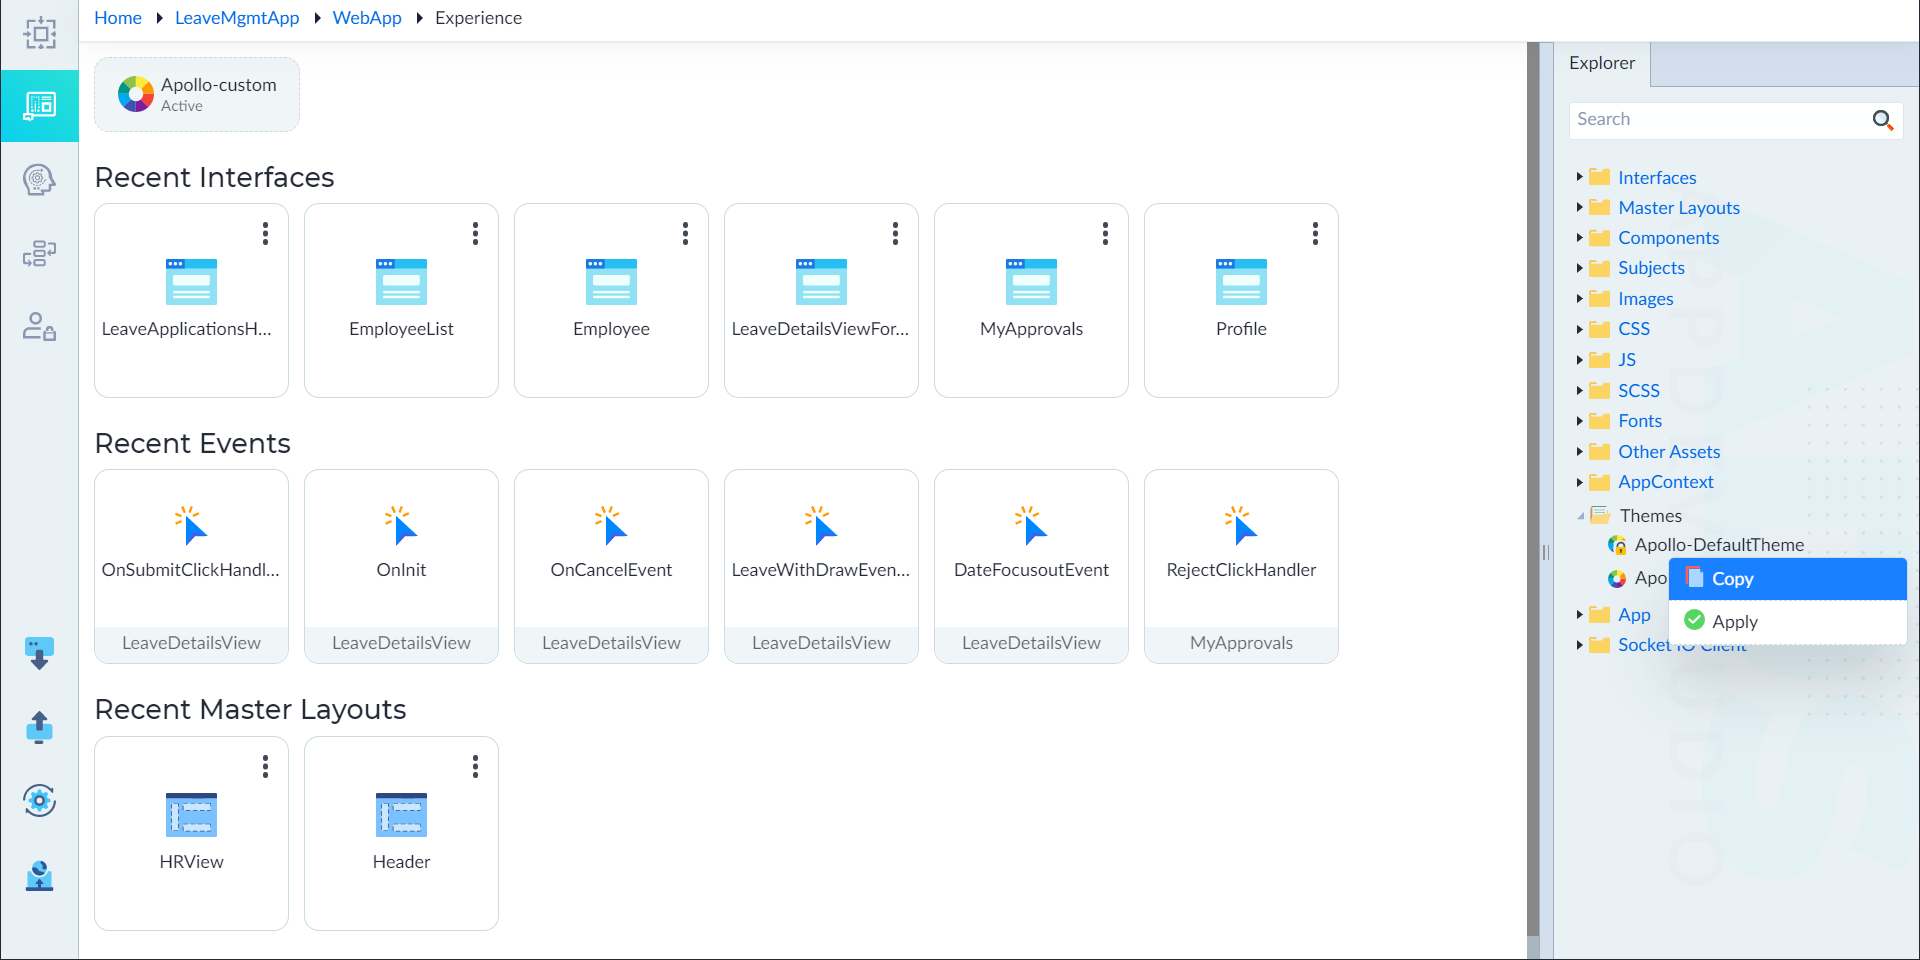Open the AI brain icon in sidebar

[x=40, y=180]
